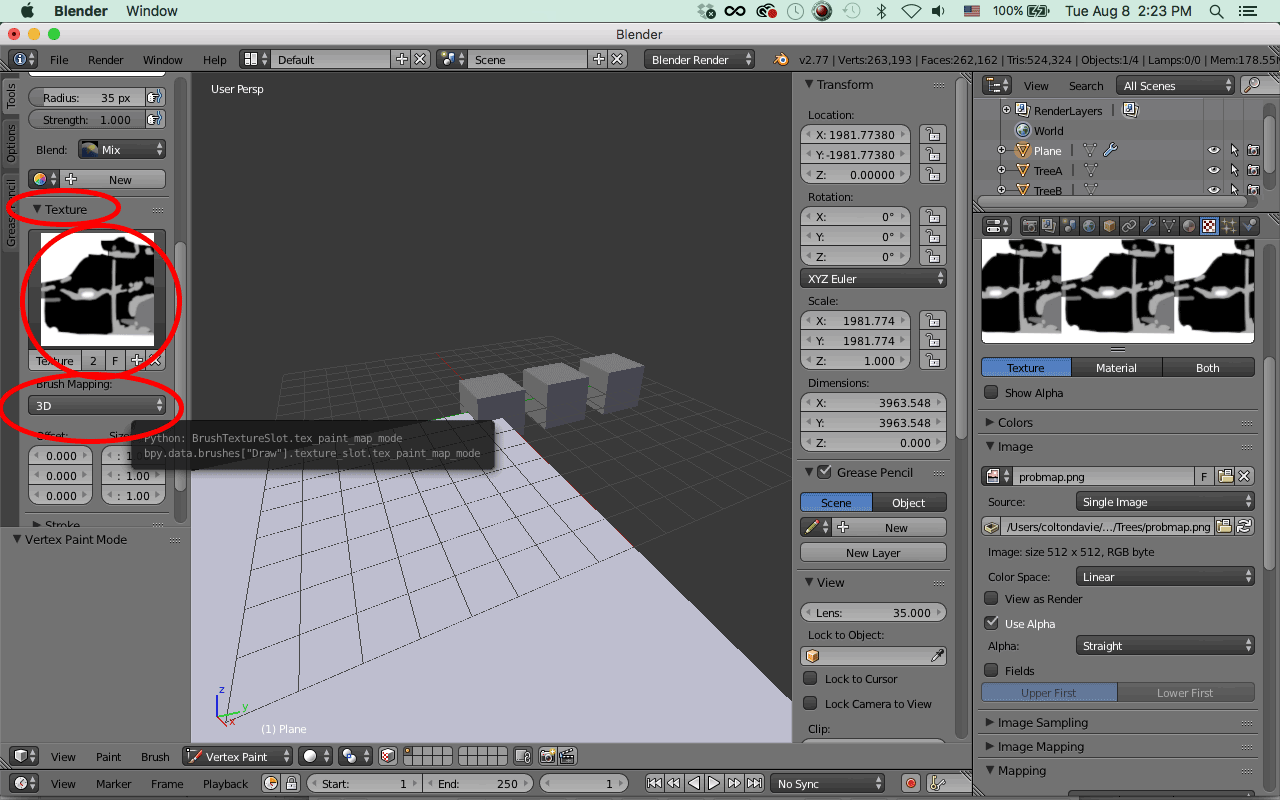1280x800 pixels.
Task: Open the Physics properties tab
Action: (1249, 226)
